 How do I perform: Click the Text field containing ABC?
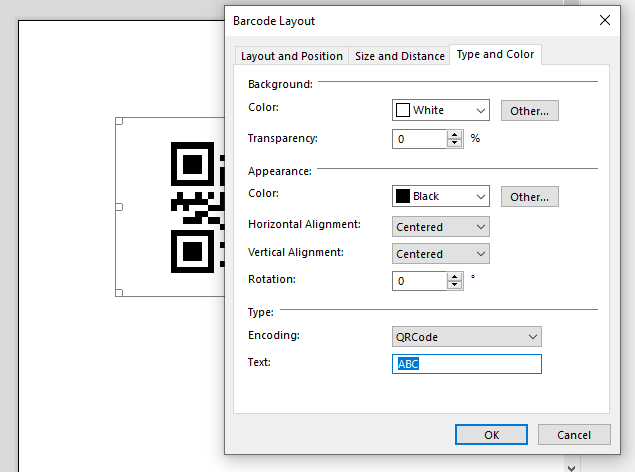click(467, 364)
